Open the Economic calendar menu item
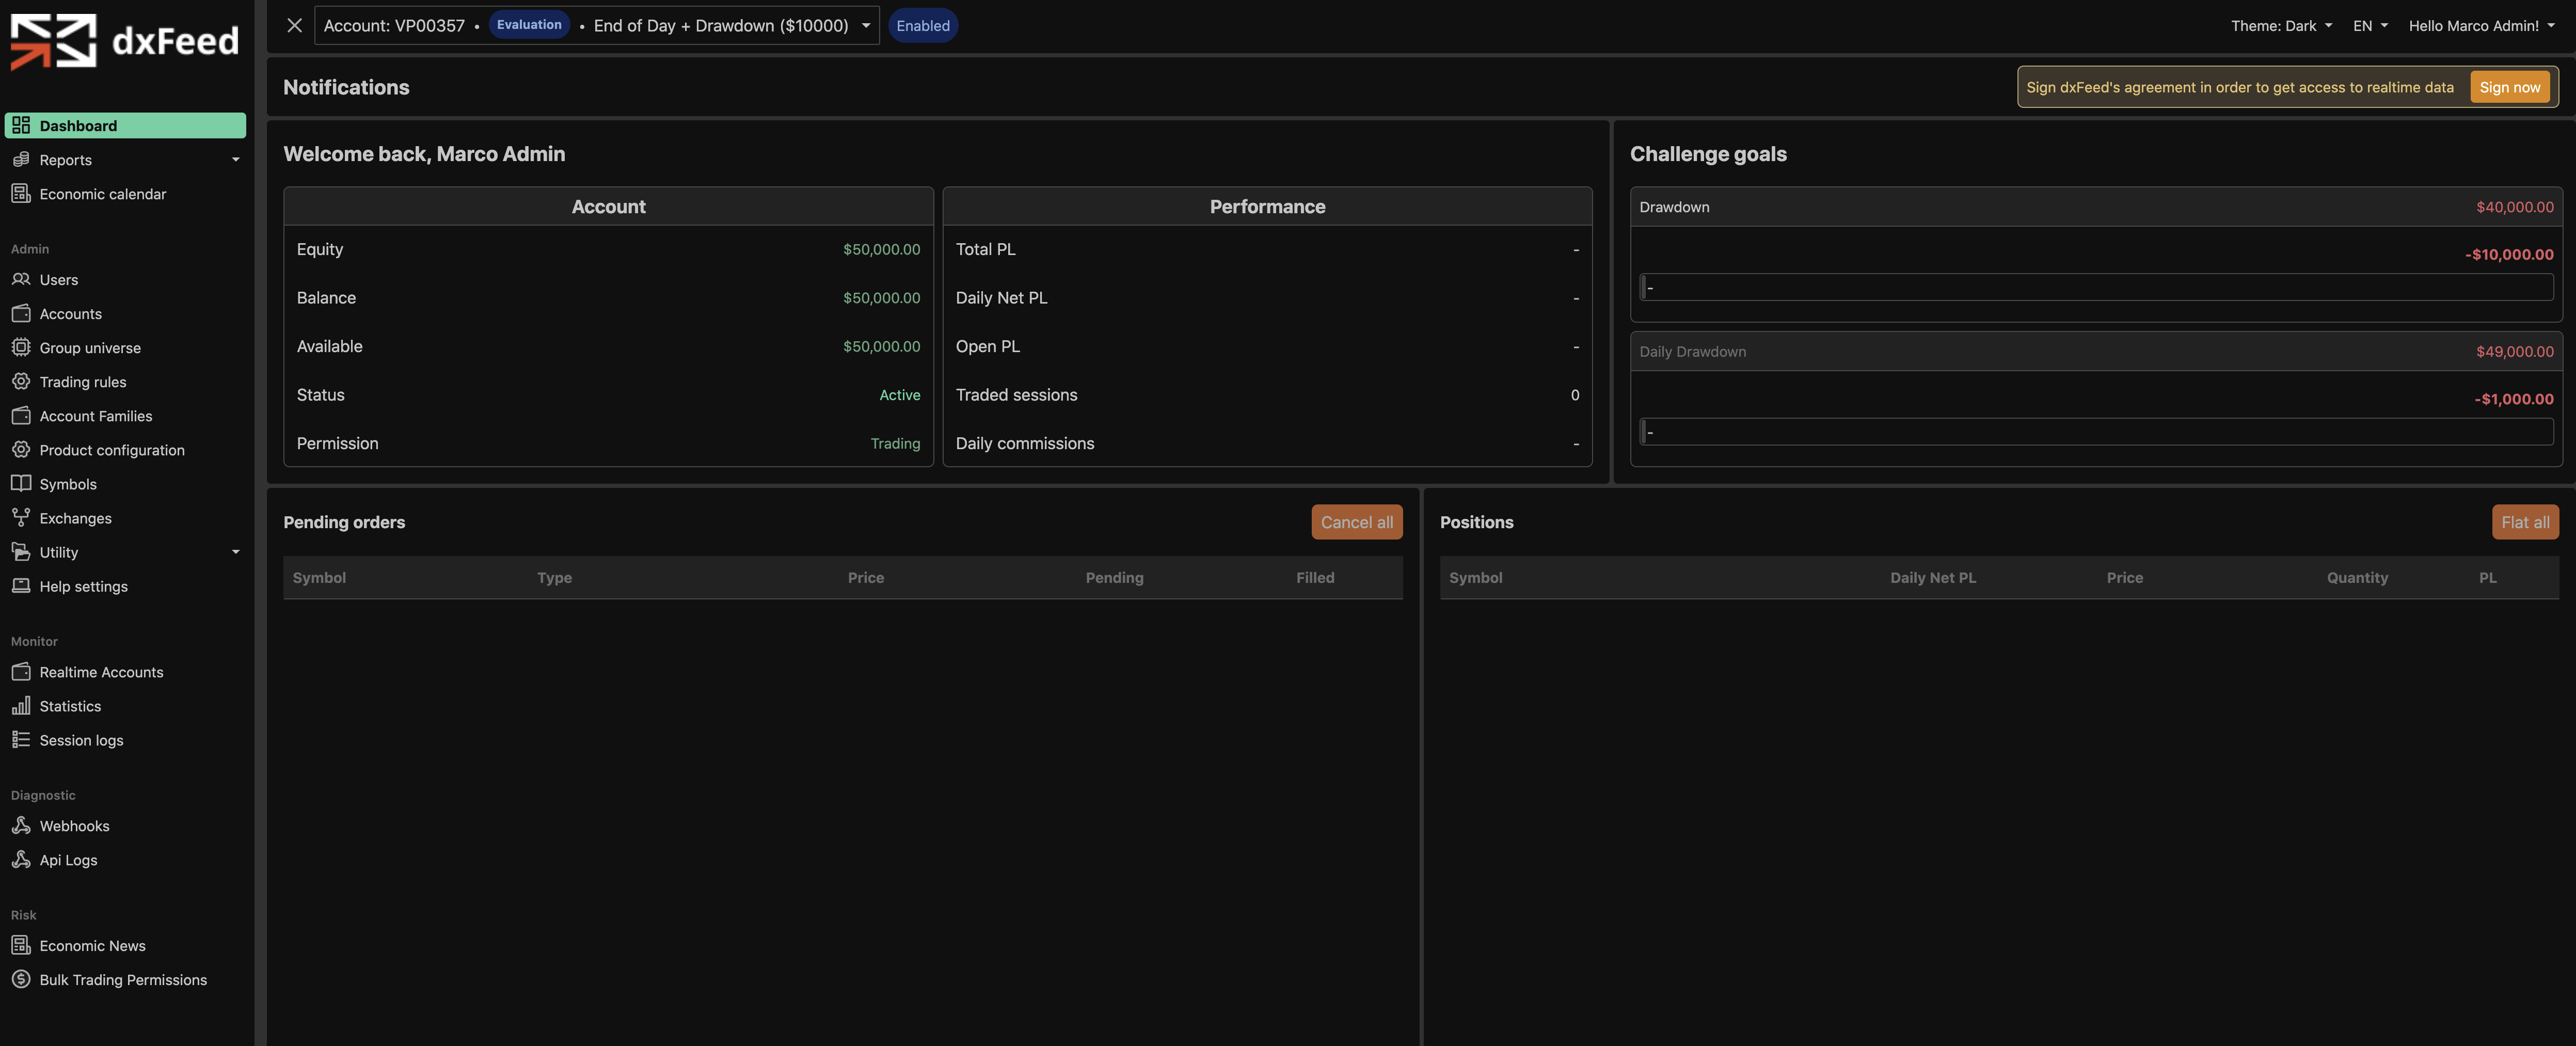Screen dimensions: 2576x1046 (103, 194)
